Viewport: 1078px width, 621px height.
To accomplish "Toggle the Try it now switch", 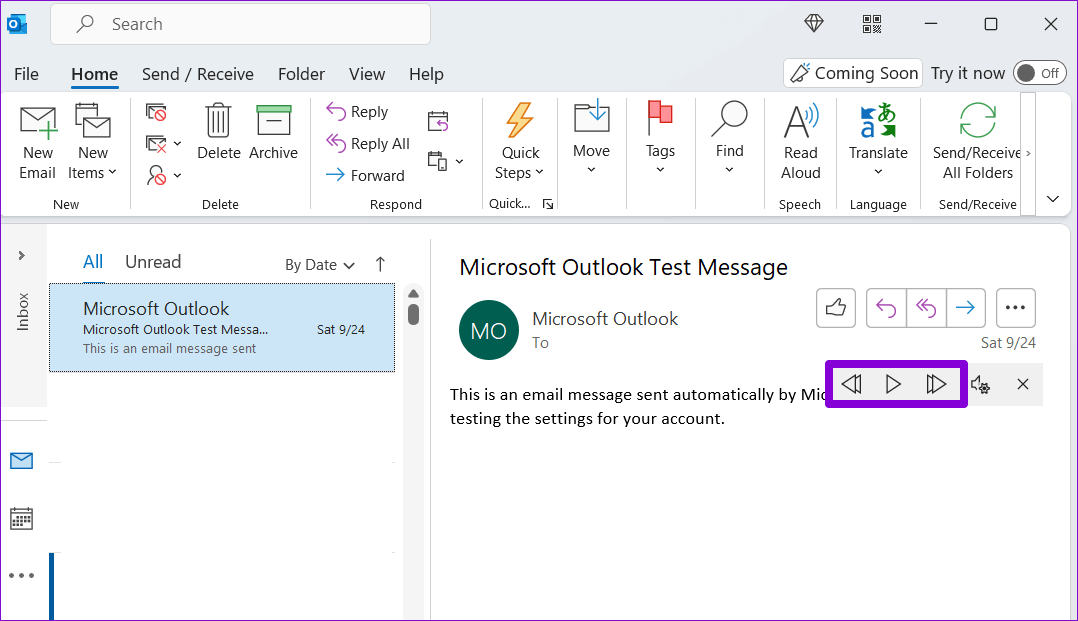I will pos(1039,73).
